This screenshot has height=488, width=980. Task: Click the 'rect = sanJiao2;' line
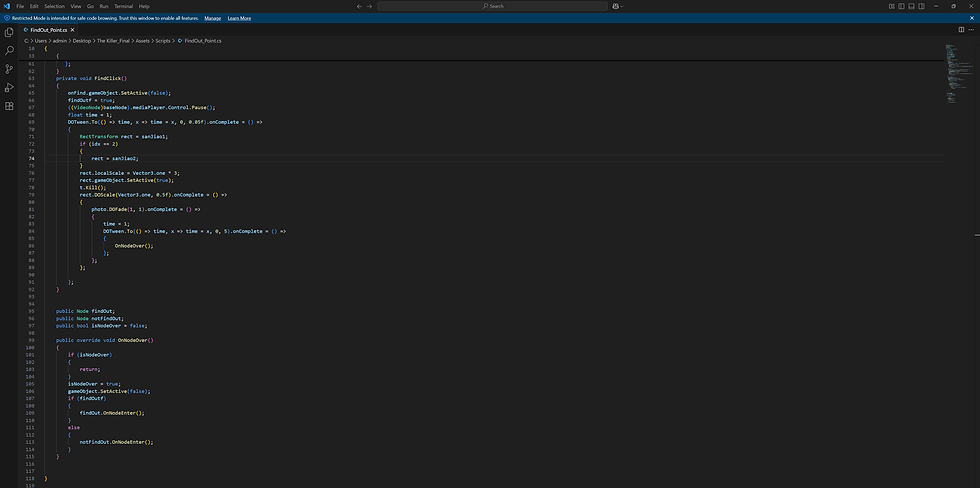tap(116, 159)
